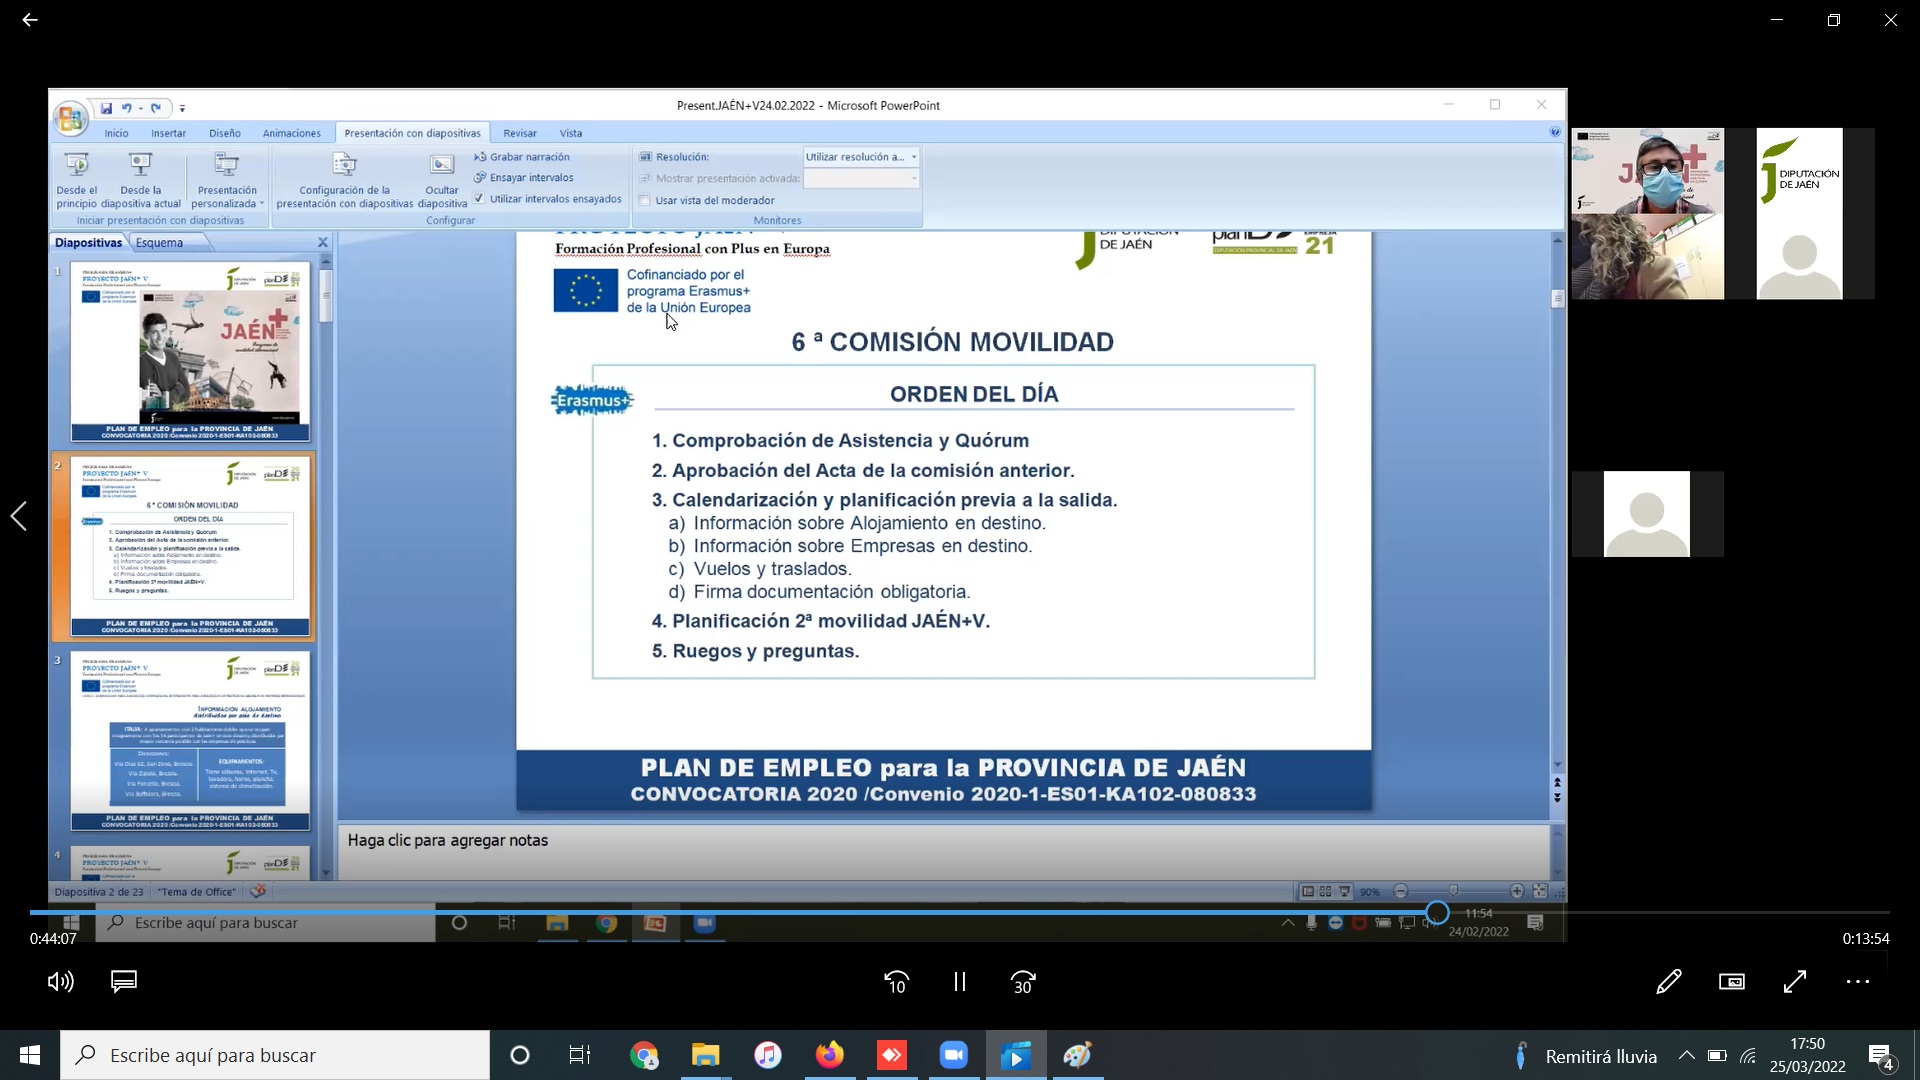Enter fullscreen with the diagonal arrows icon
The width and height of the screenshot is (1920, 1080).
click(1795, 982)
